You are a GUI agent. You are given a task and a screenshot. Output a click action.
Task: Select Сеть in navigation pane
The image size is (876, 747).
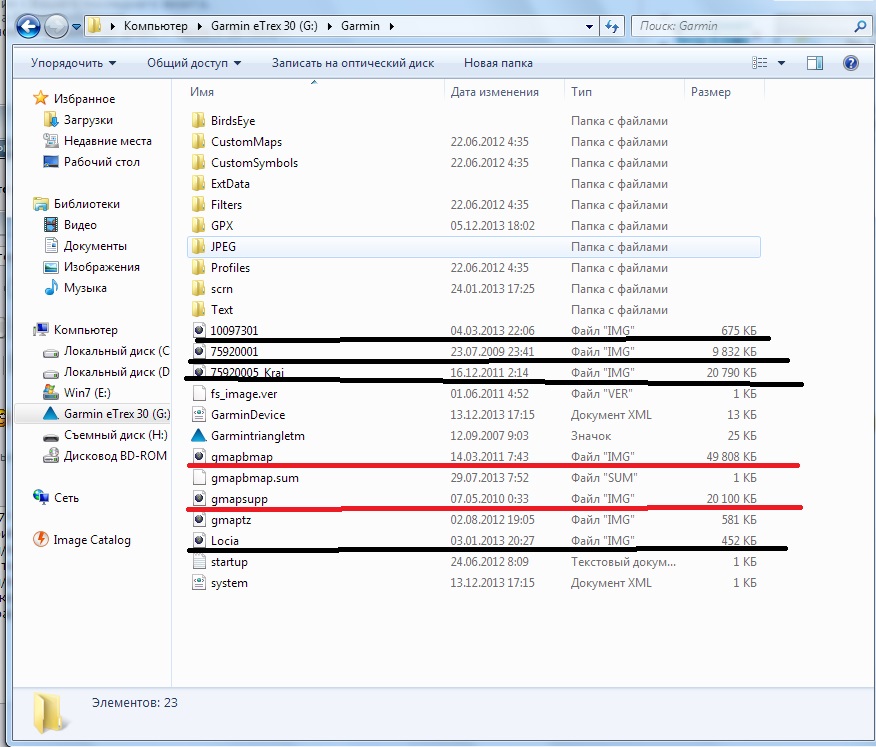56,498
